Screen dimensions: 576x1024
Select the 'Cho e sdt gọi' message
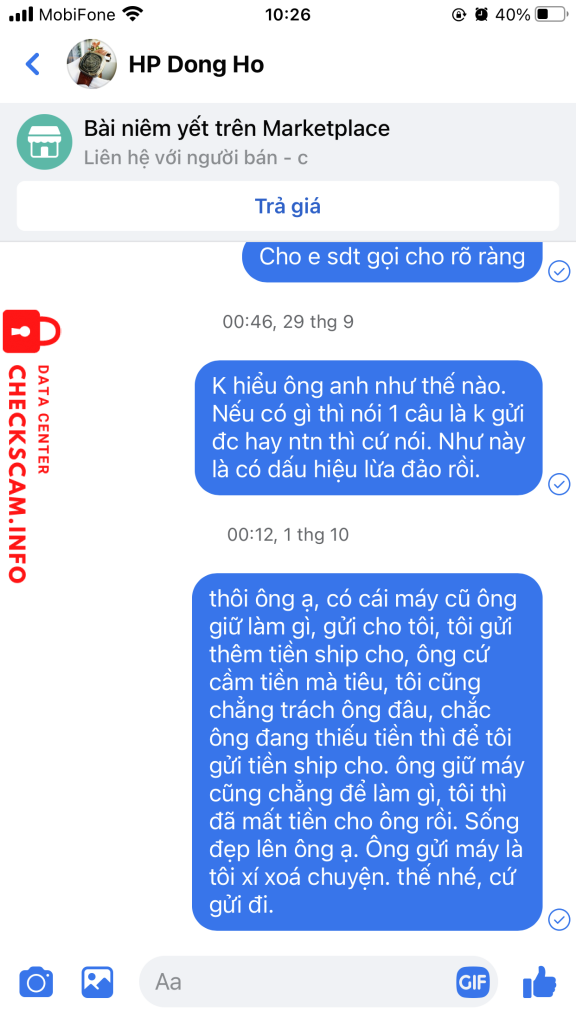point(392,257)
